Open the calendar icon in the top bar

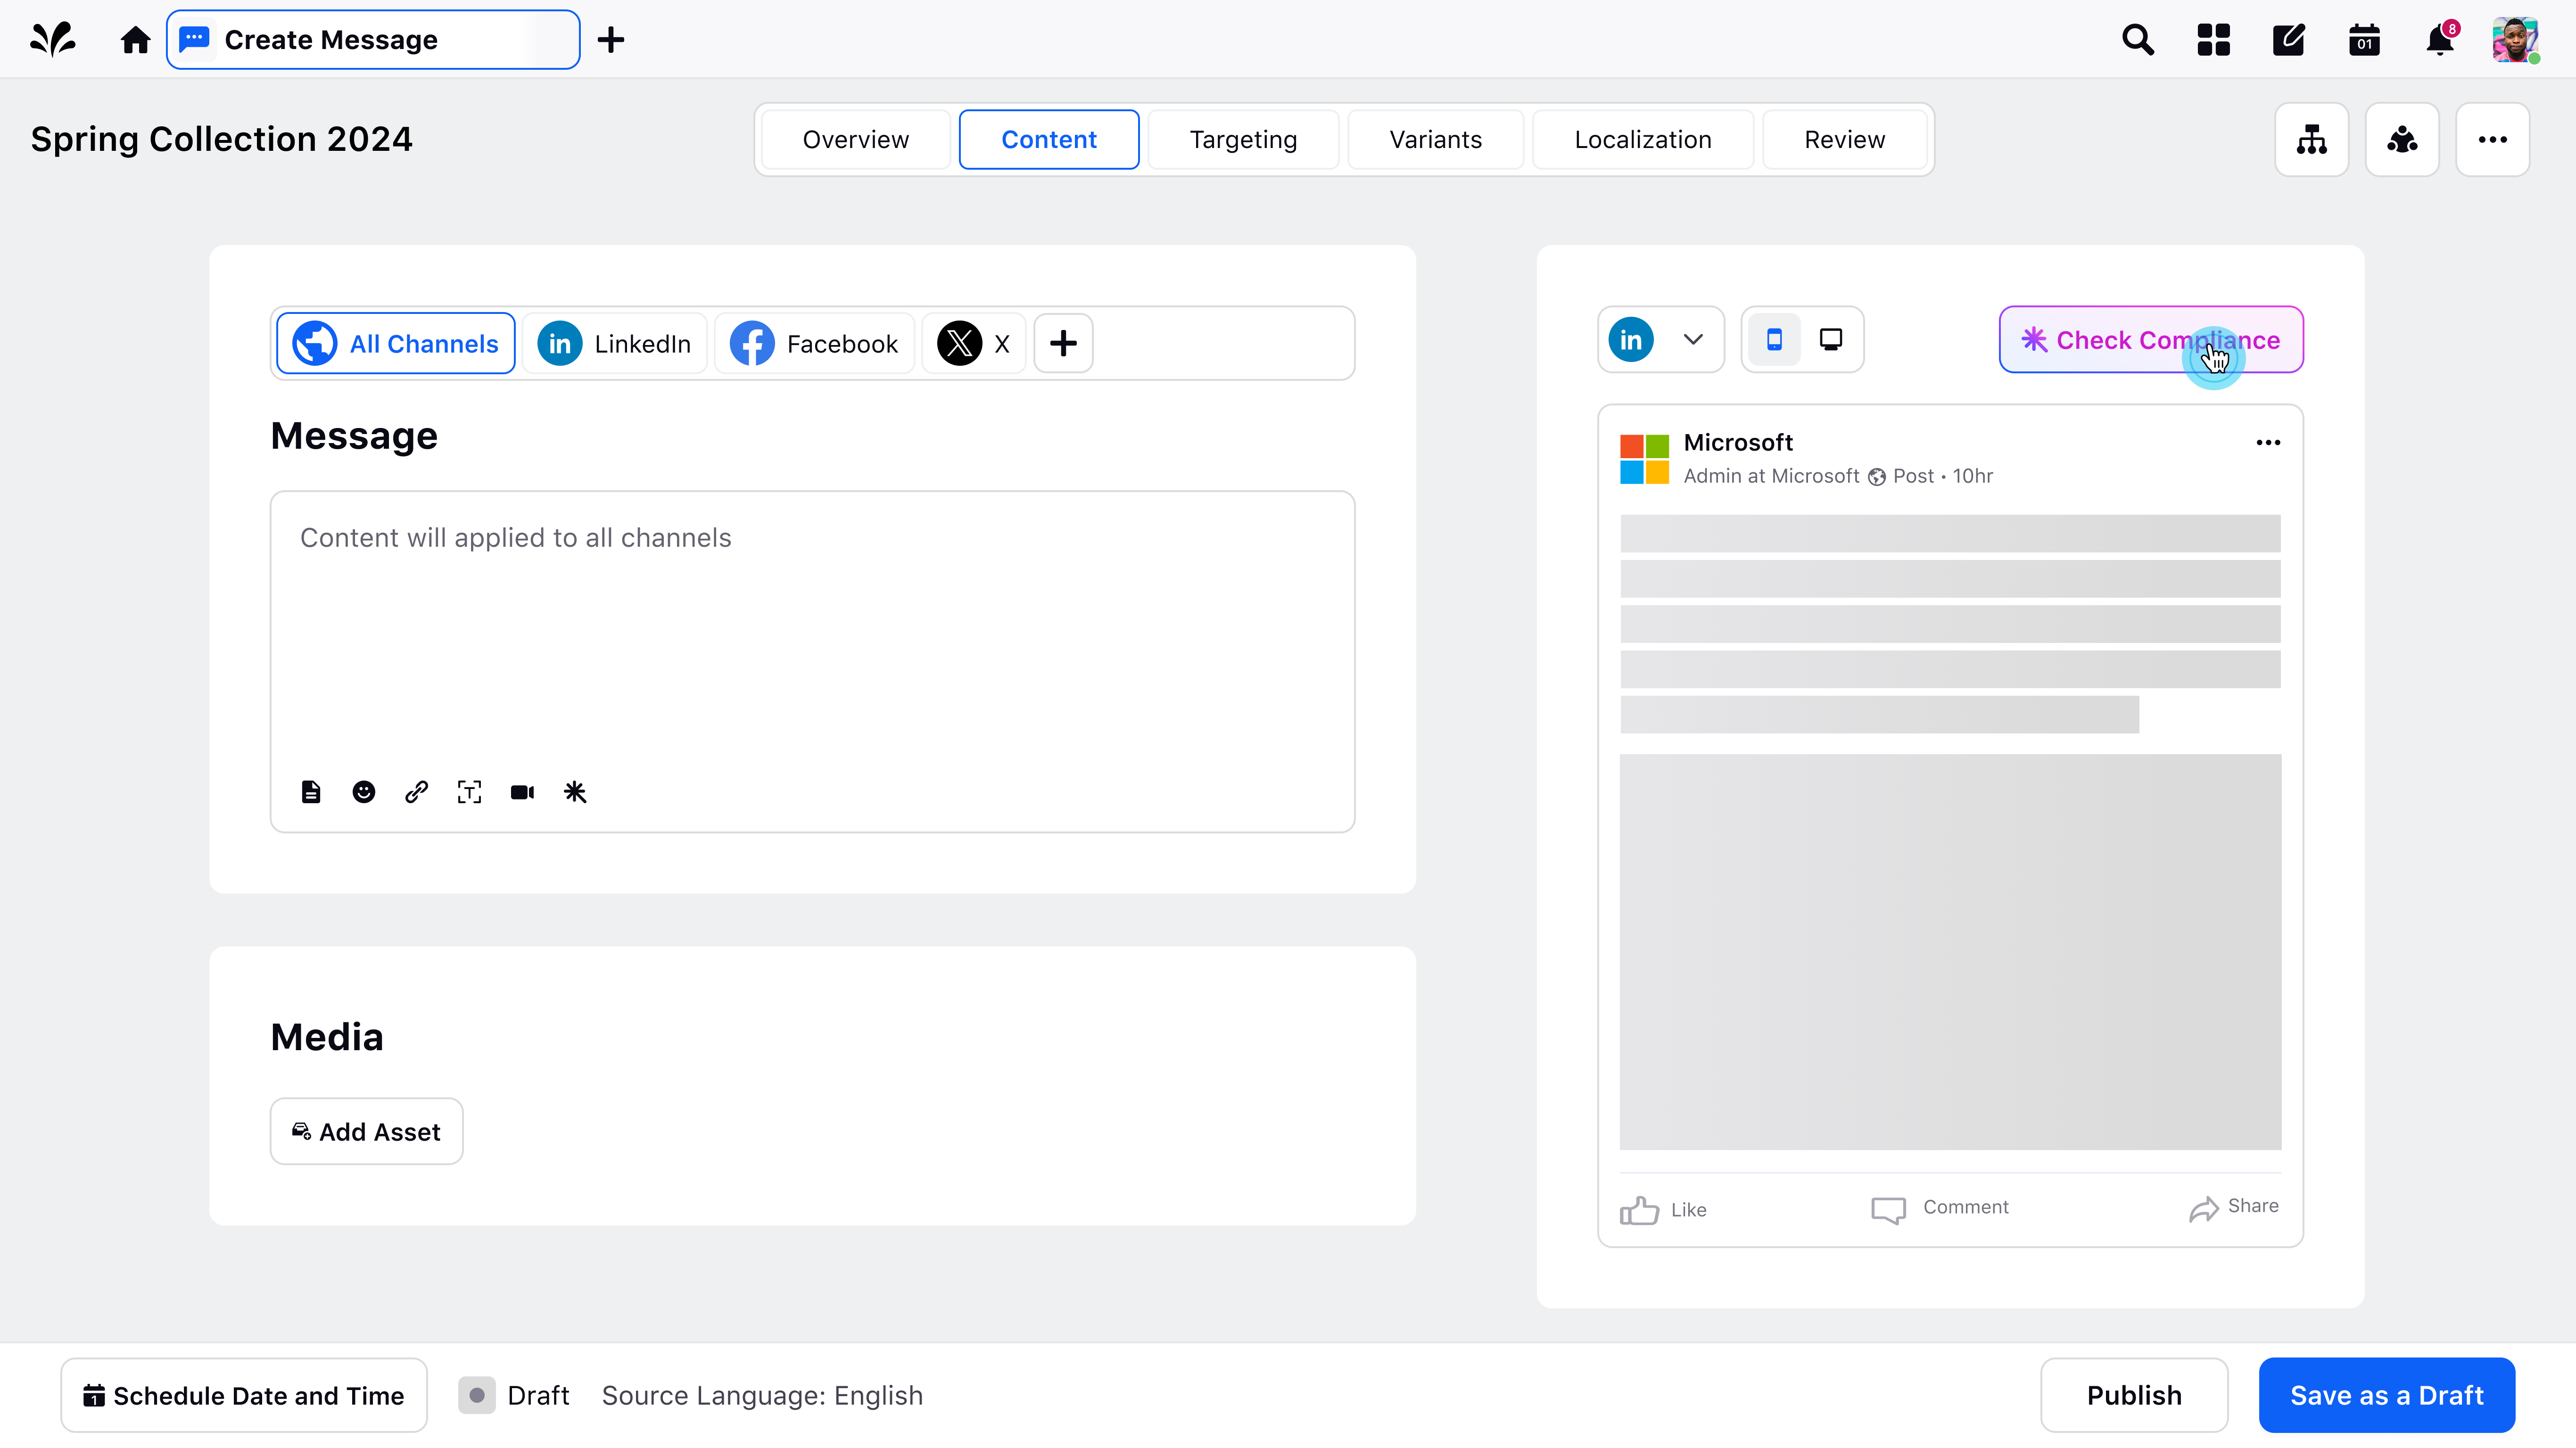[x=2364, y=39]
